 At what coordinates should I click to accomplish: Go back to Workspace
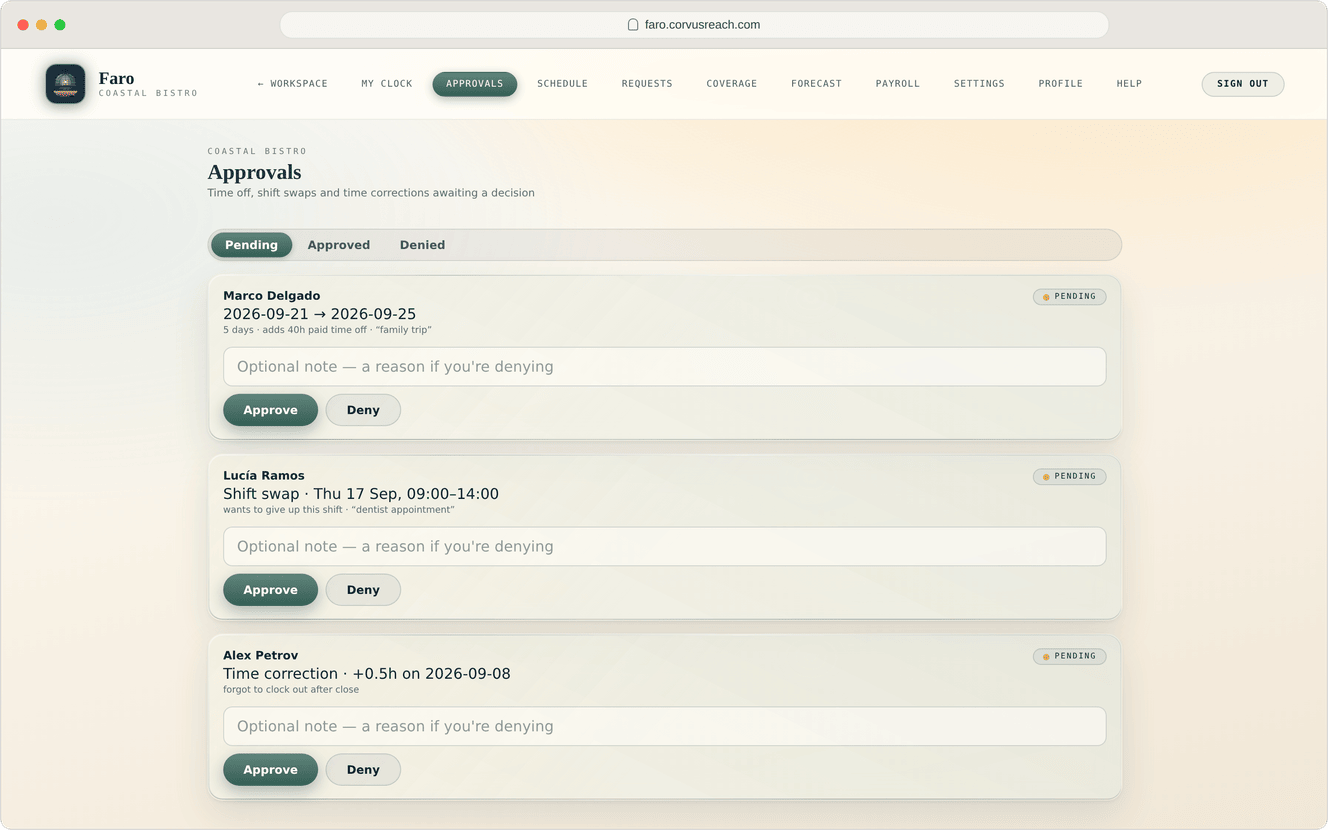293,84
